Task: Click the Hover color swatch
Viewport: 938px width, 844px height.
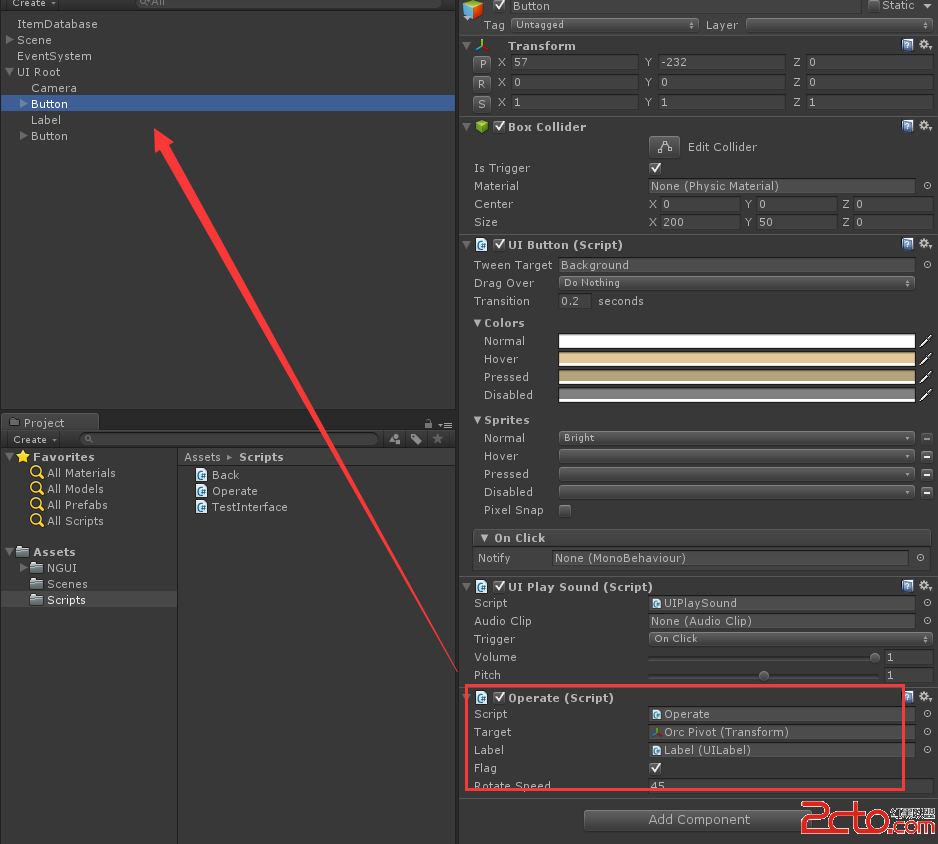Action: (x=736, y=359)
